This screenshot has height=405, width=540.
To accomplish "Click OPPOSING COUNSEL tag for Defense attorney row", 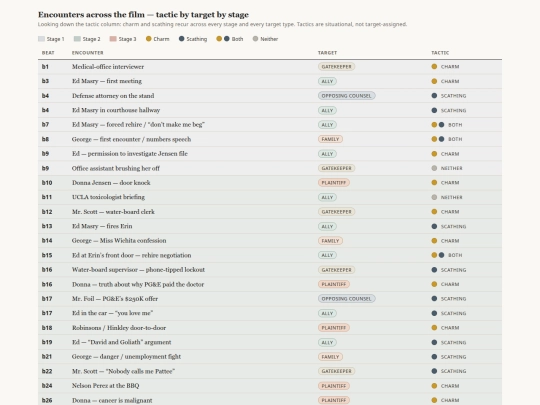I will tap(346, 96).
